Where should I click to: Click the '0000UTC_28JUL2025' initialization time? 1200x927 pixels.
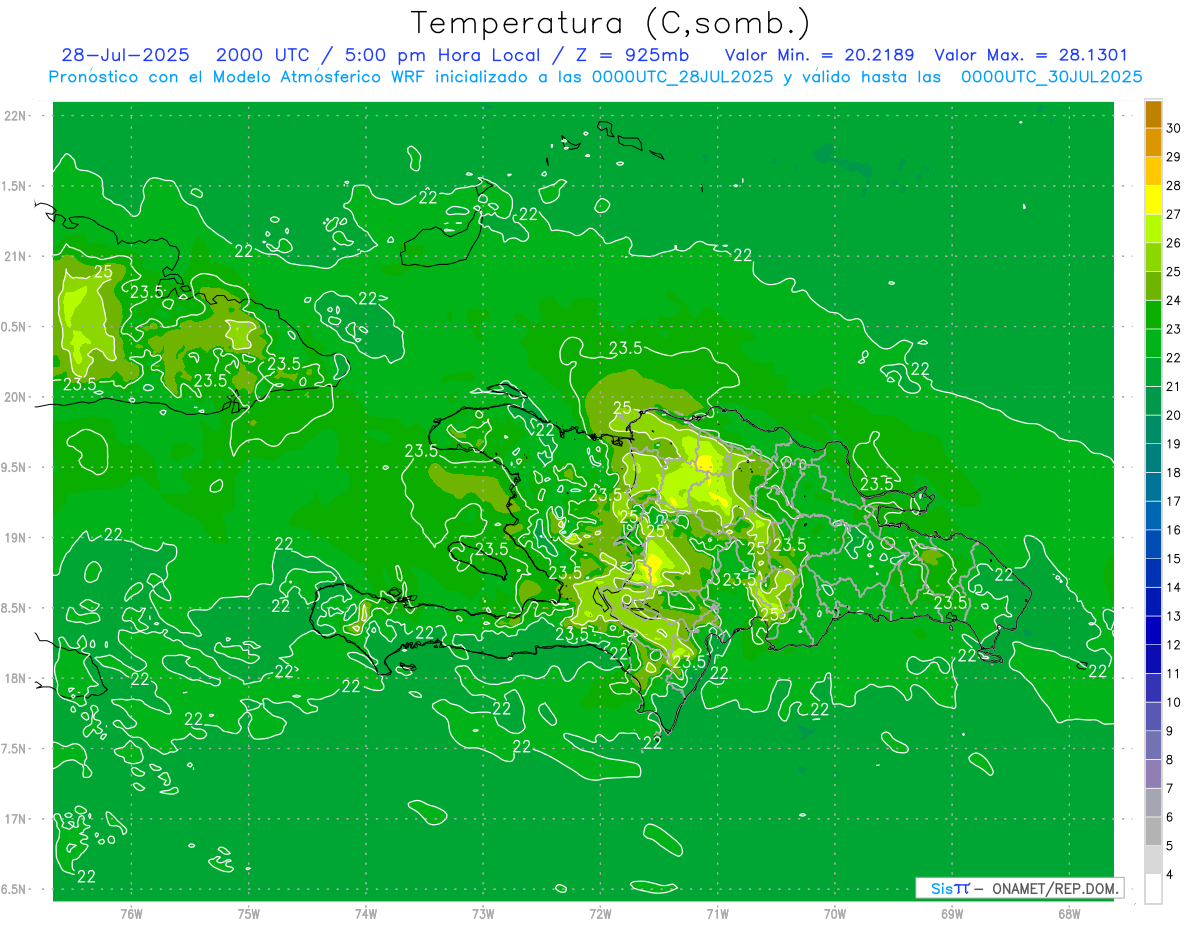682,76
